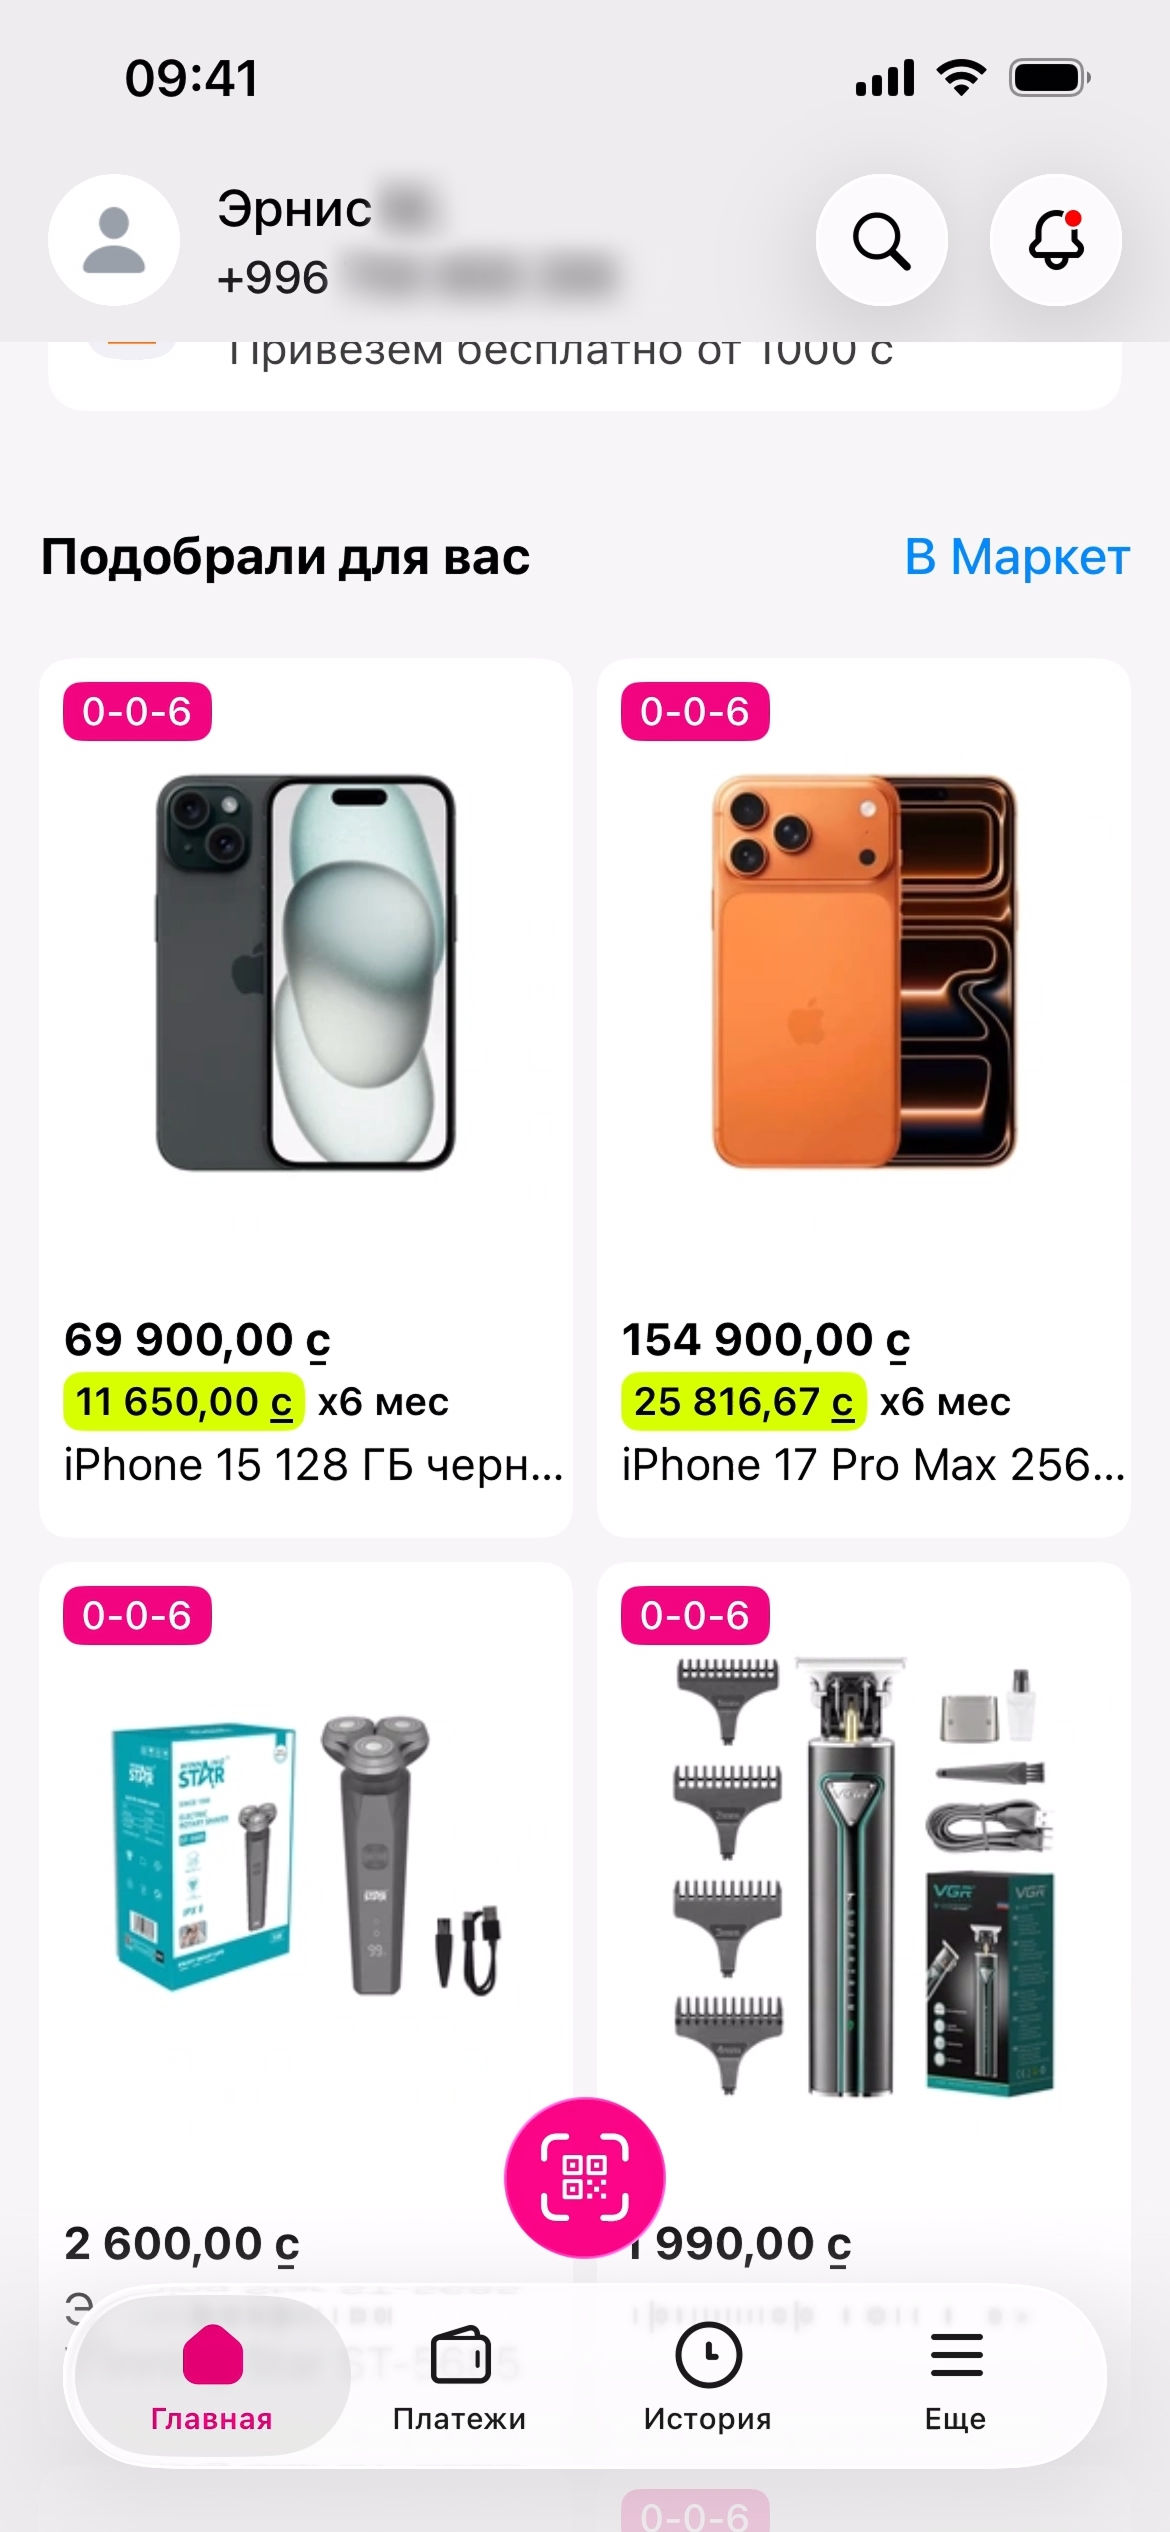Open the В Маркет link

(x=1017, y=557)
